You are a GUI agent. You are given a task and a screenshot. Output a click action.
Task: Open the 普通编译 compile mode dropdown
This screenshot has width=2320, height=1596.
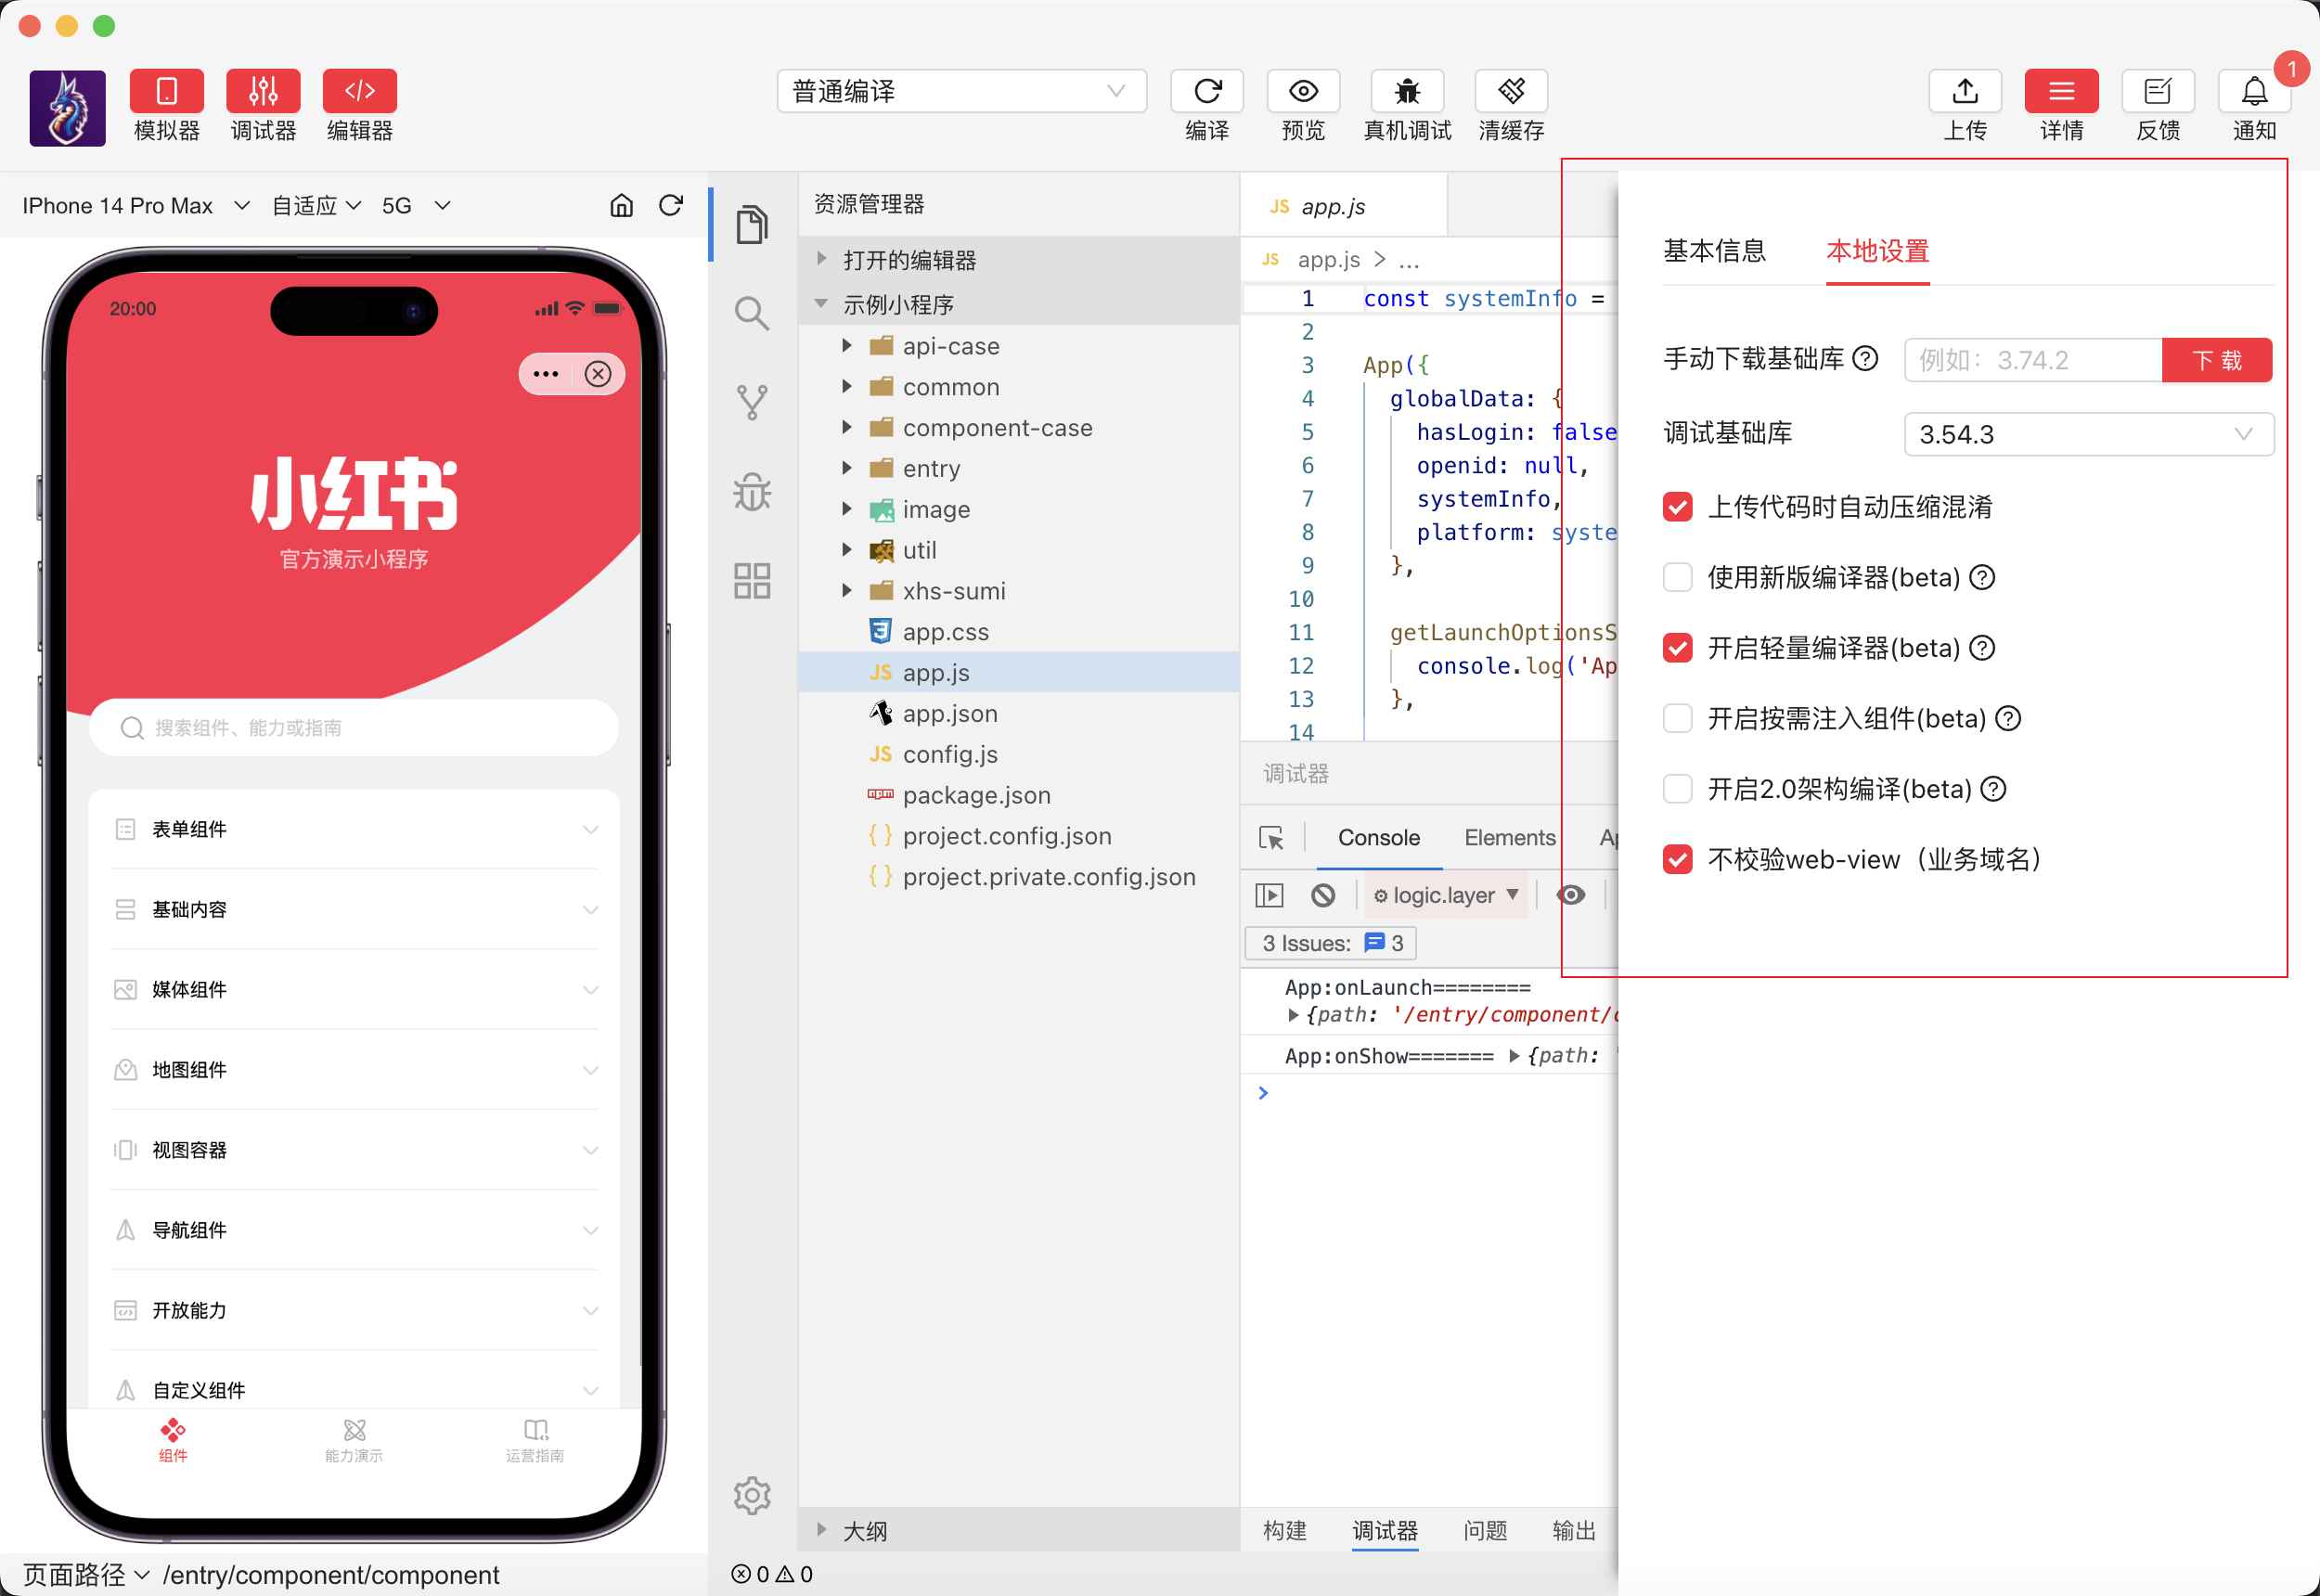click(961, 91)
